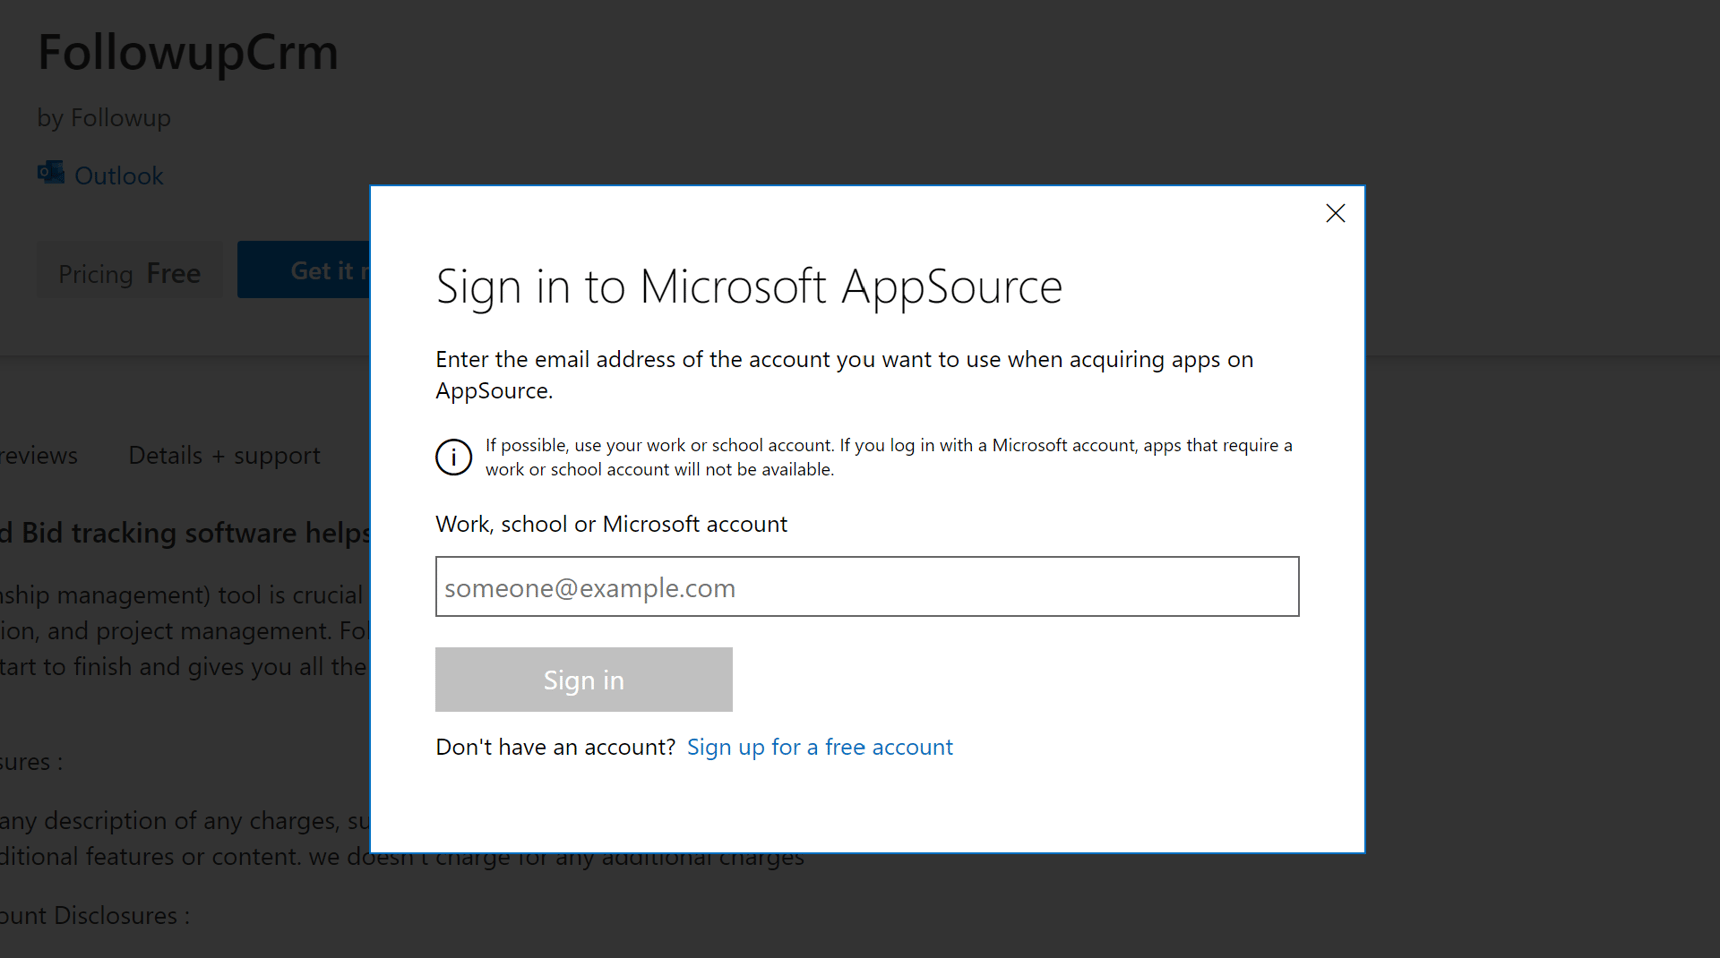Click the 'Don't have an account?' text
The height and width of the screenshot is (958, 1720).
point(555,747)
